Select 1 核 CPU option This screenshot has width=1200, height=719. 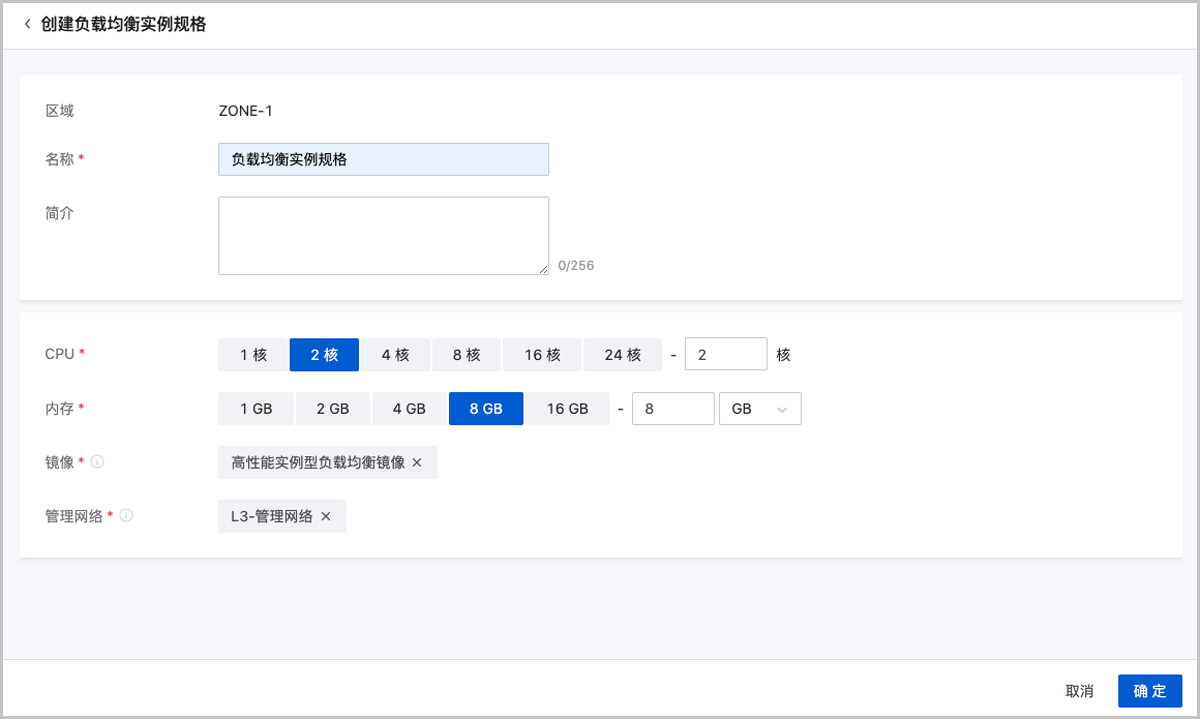tap(253, 355)
